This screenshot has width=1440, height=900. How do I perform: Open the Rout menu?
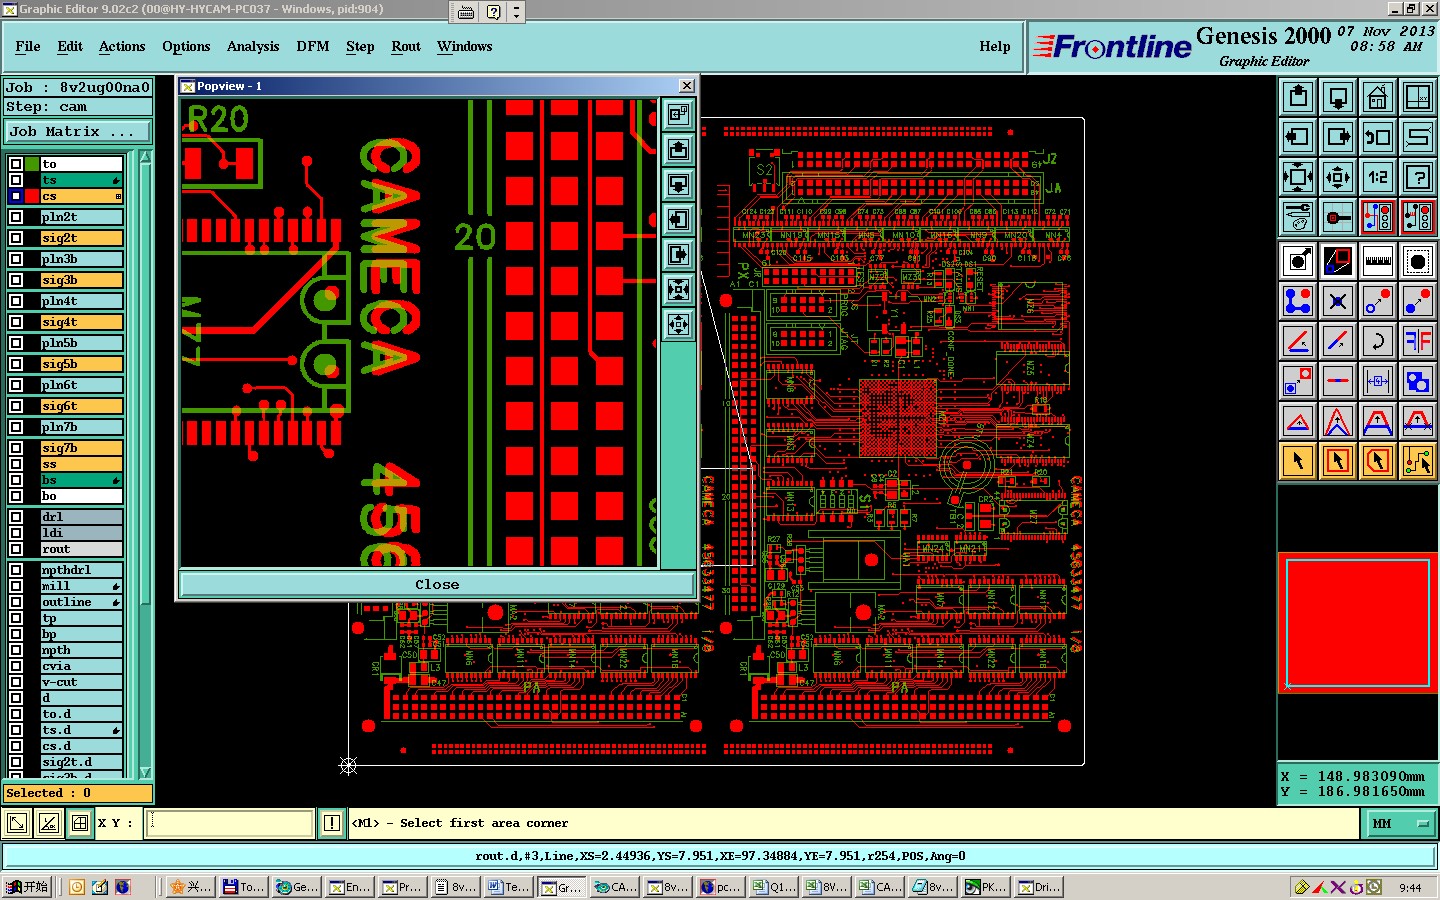[x=406, y=46]
